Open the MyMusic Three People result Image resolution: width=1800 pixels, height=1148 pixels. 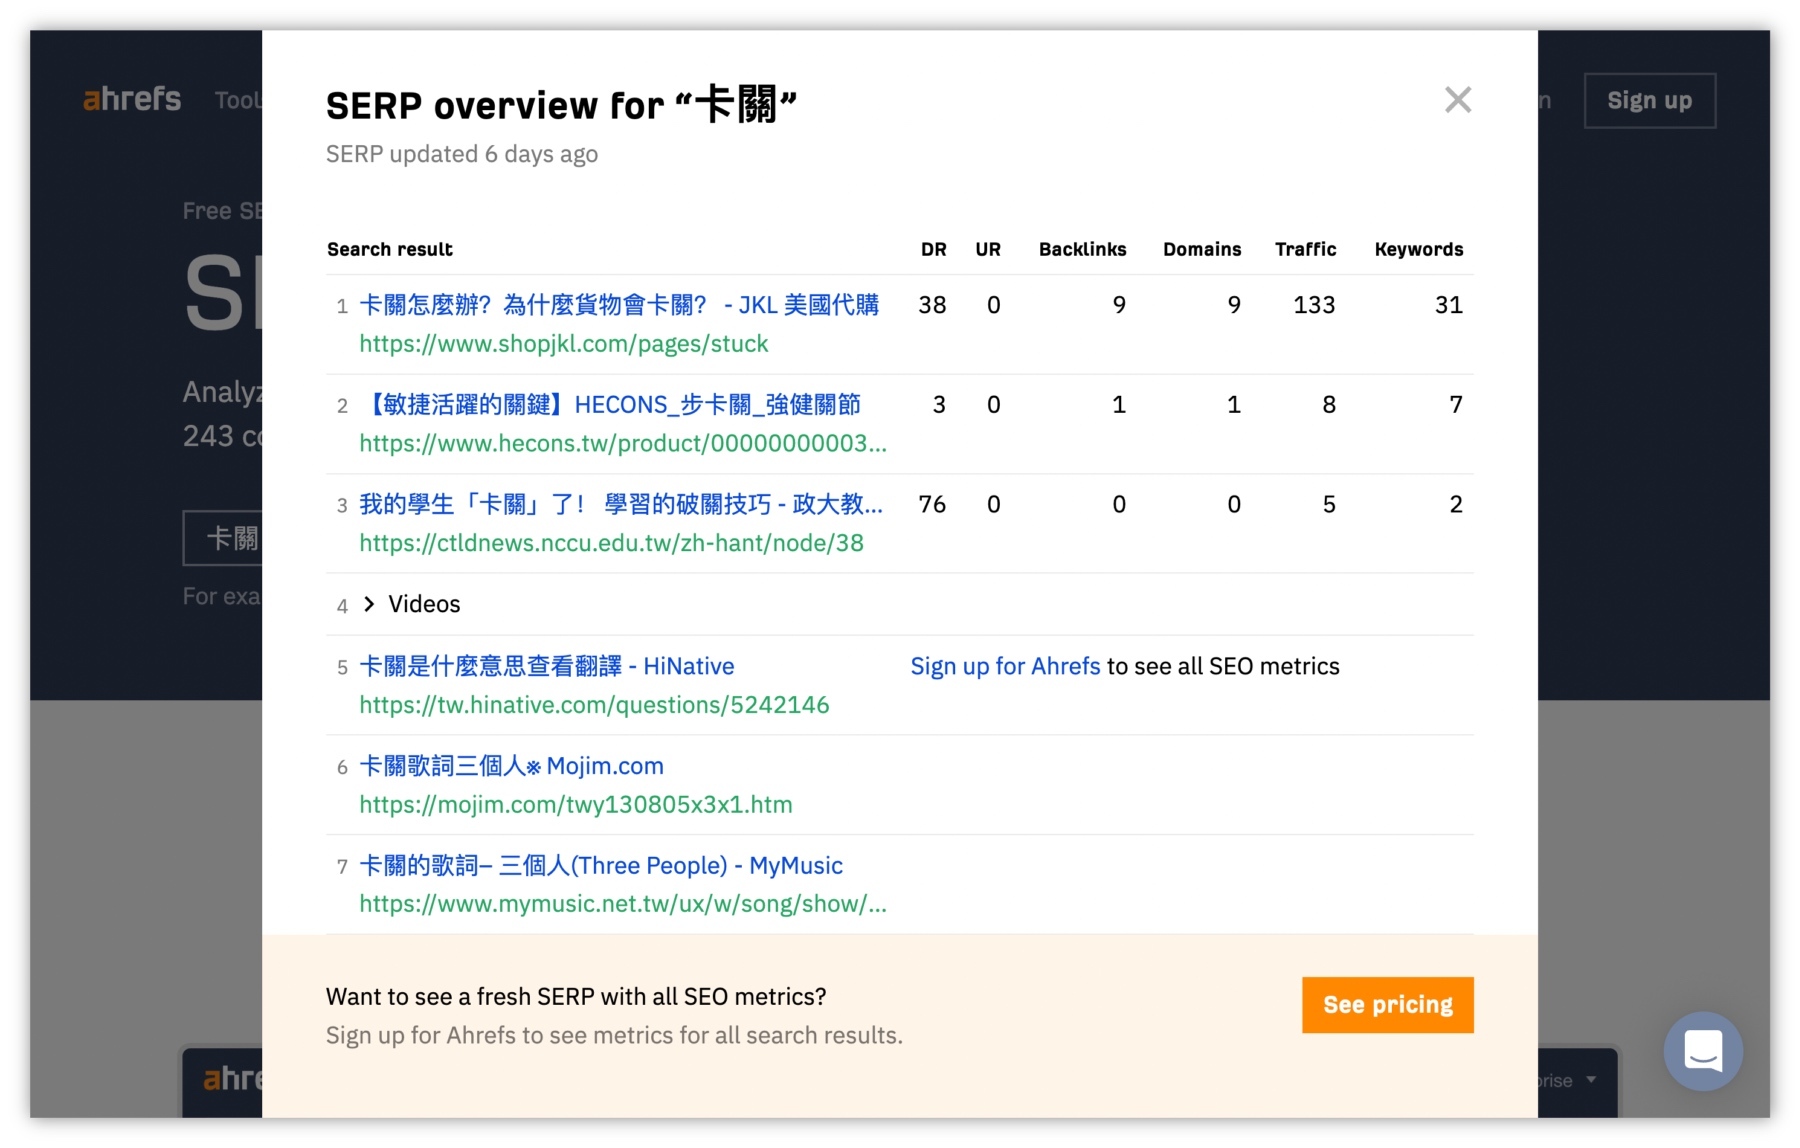(600, 866)
